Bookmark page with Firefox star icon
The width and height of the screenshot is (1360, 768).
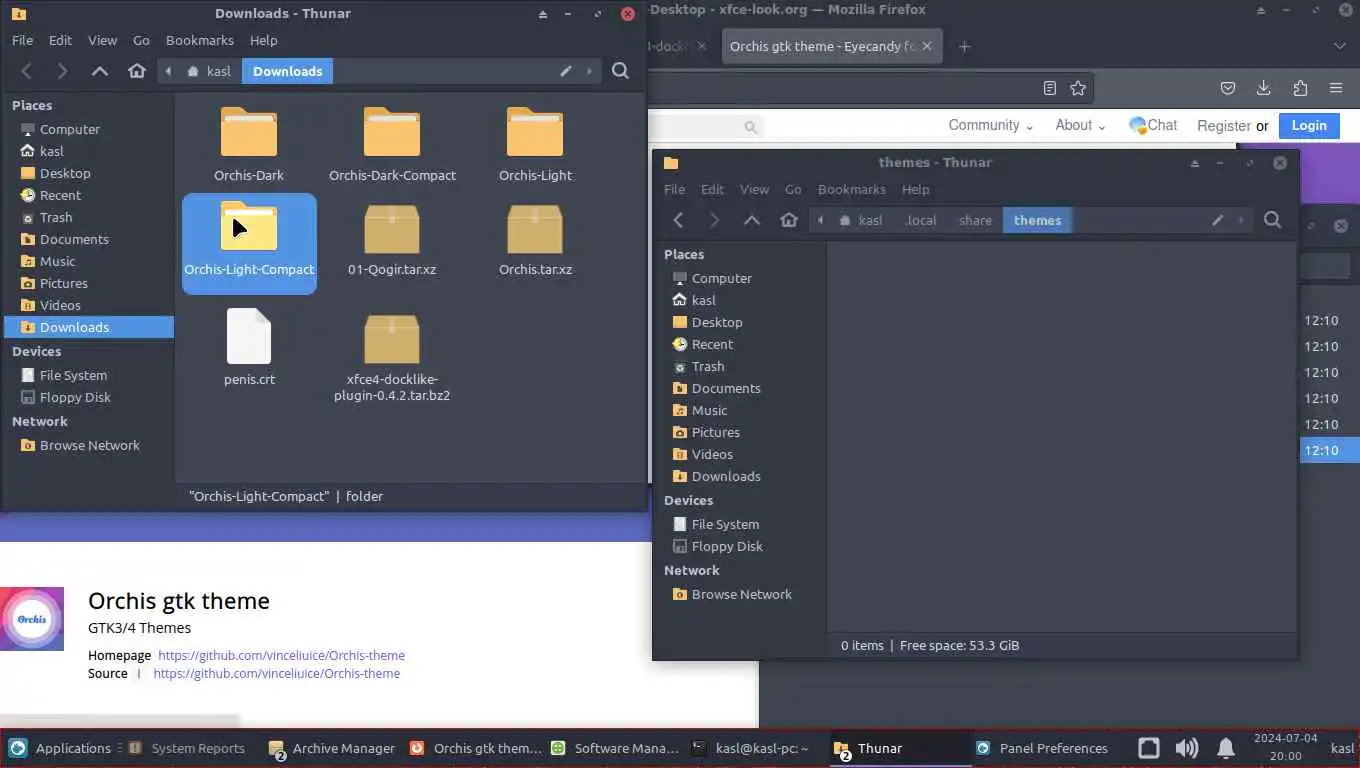[x=1078, y=88]
